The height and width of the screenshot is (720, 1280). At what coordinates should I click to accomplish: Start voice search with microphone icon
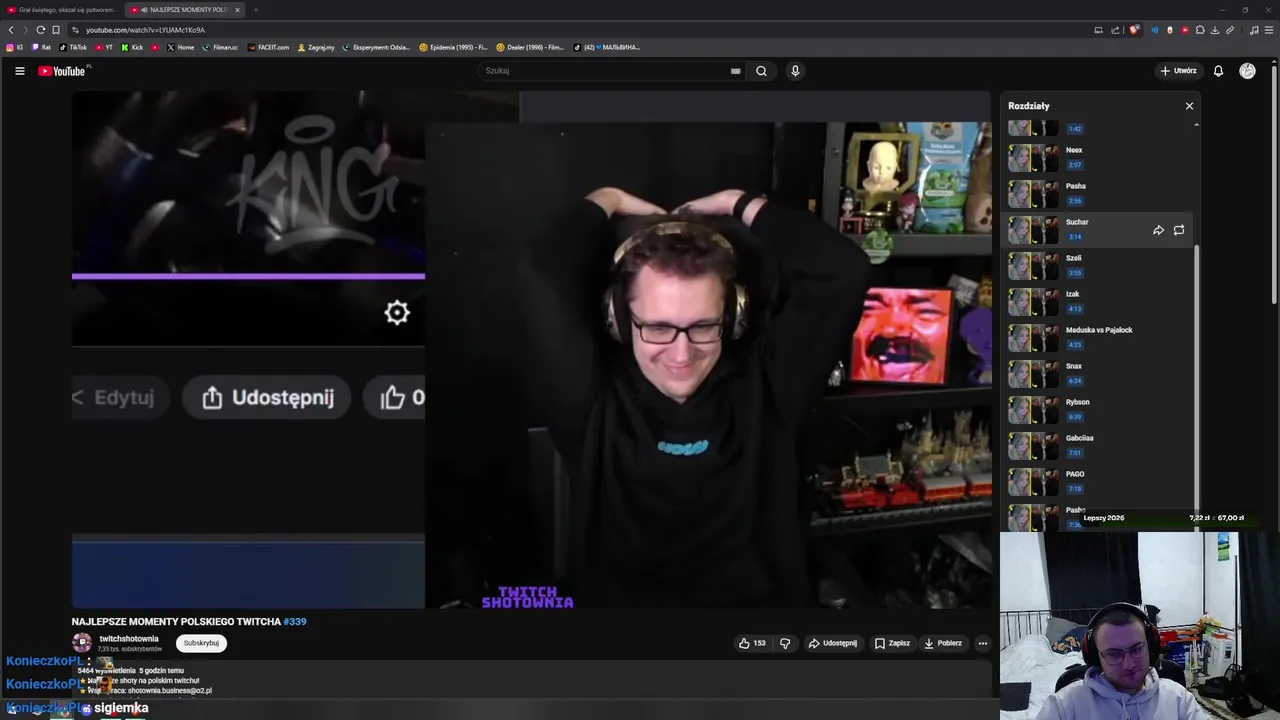click(x=795, y=71)
